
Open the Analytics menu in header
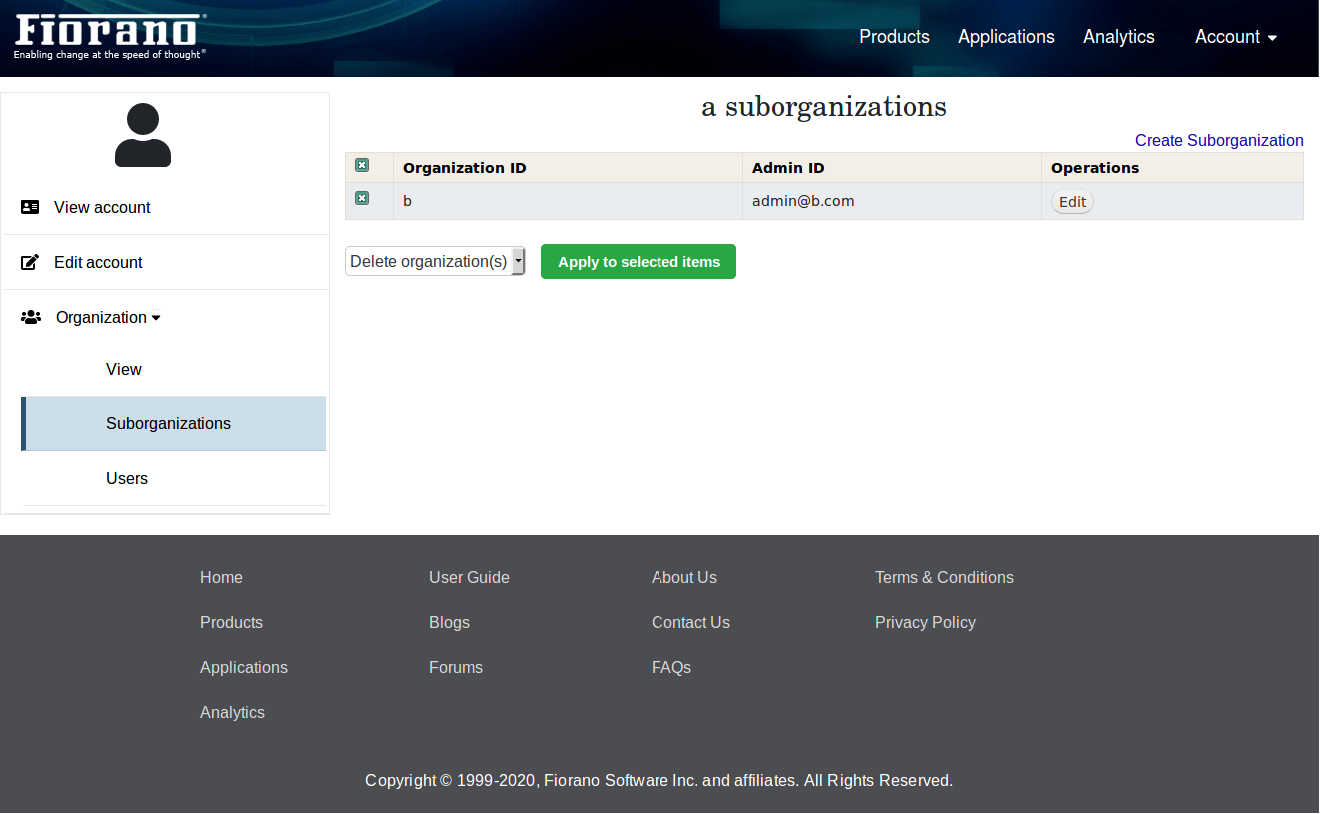pos(1118,37)
